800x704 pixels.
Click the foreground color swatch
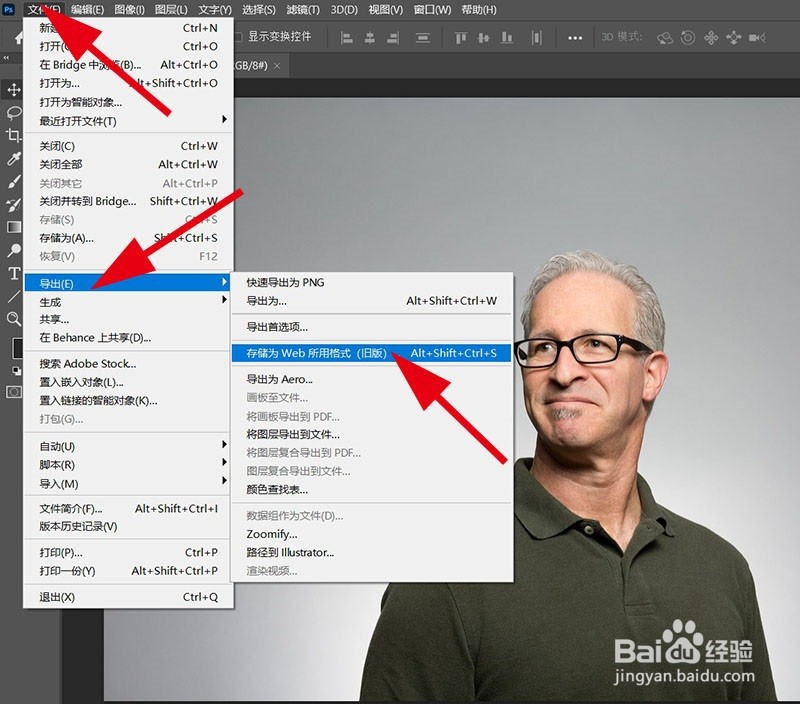[x=17, y=348]
